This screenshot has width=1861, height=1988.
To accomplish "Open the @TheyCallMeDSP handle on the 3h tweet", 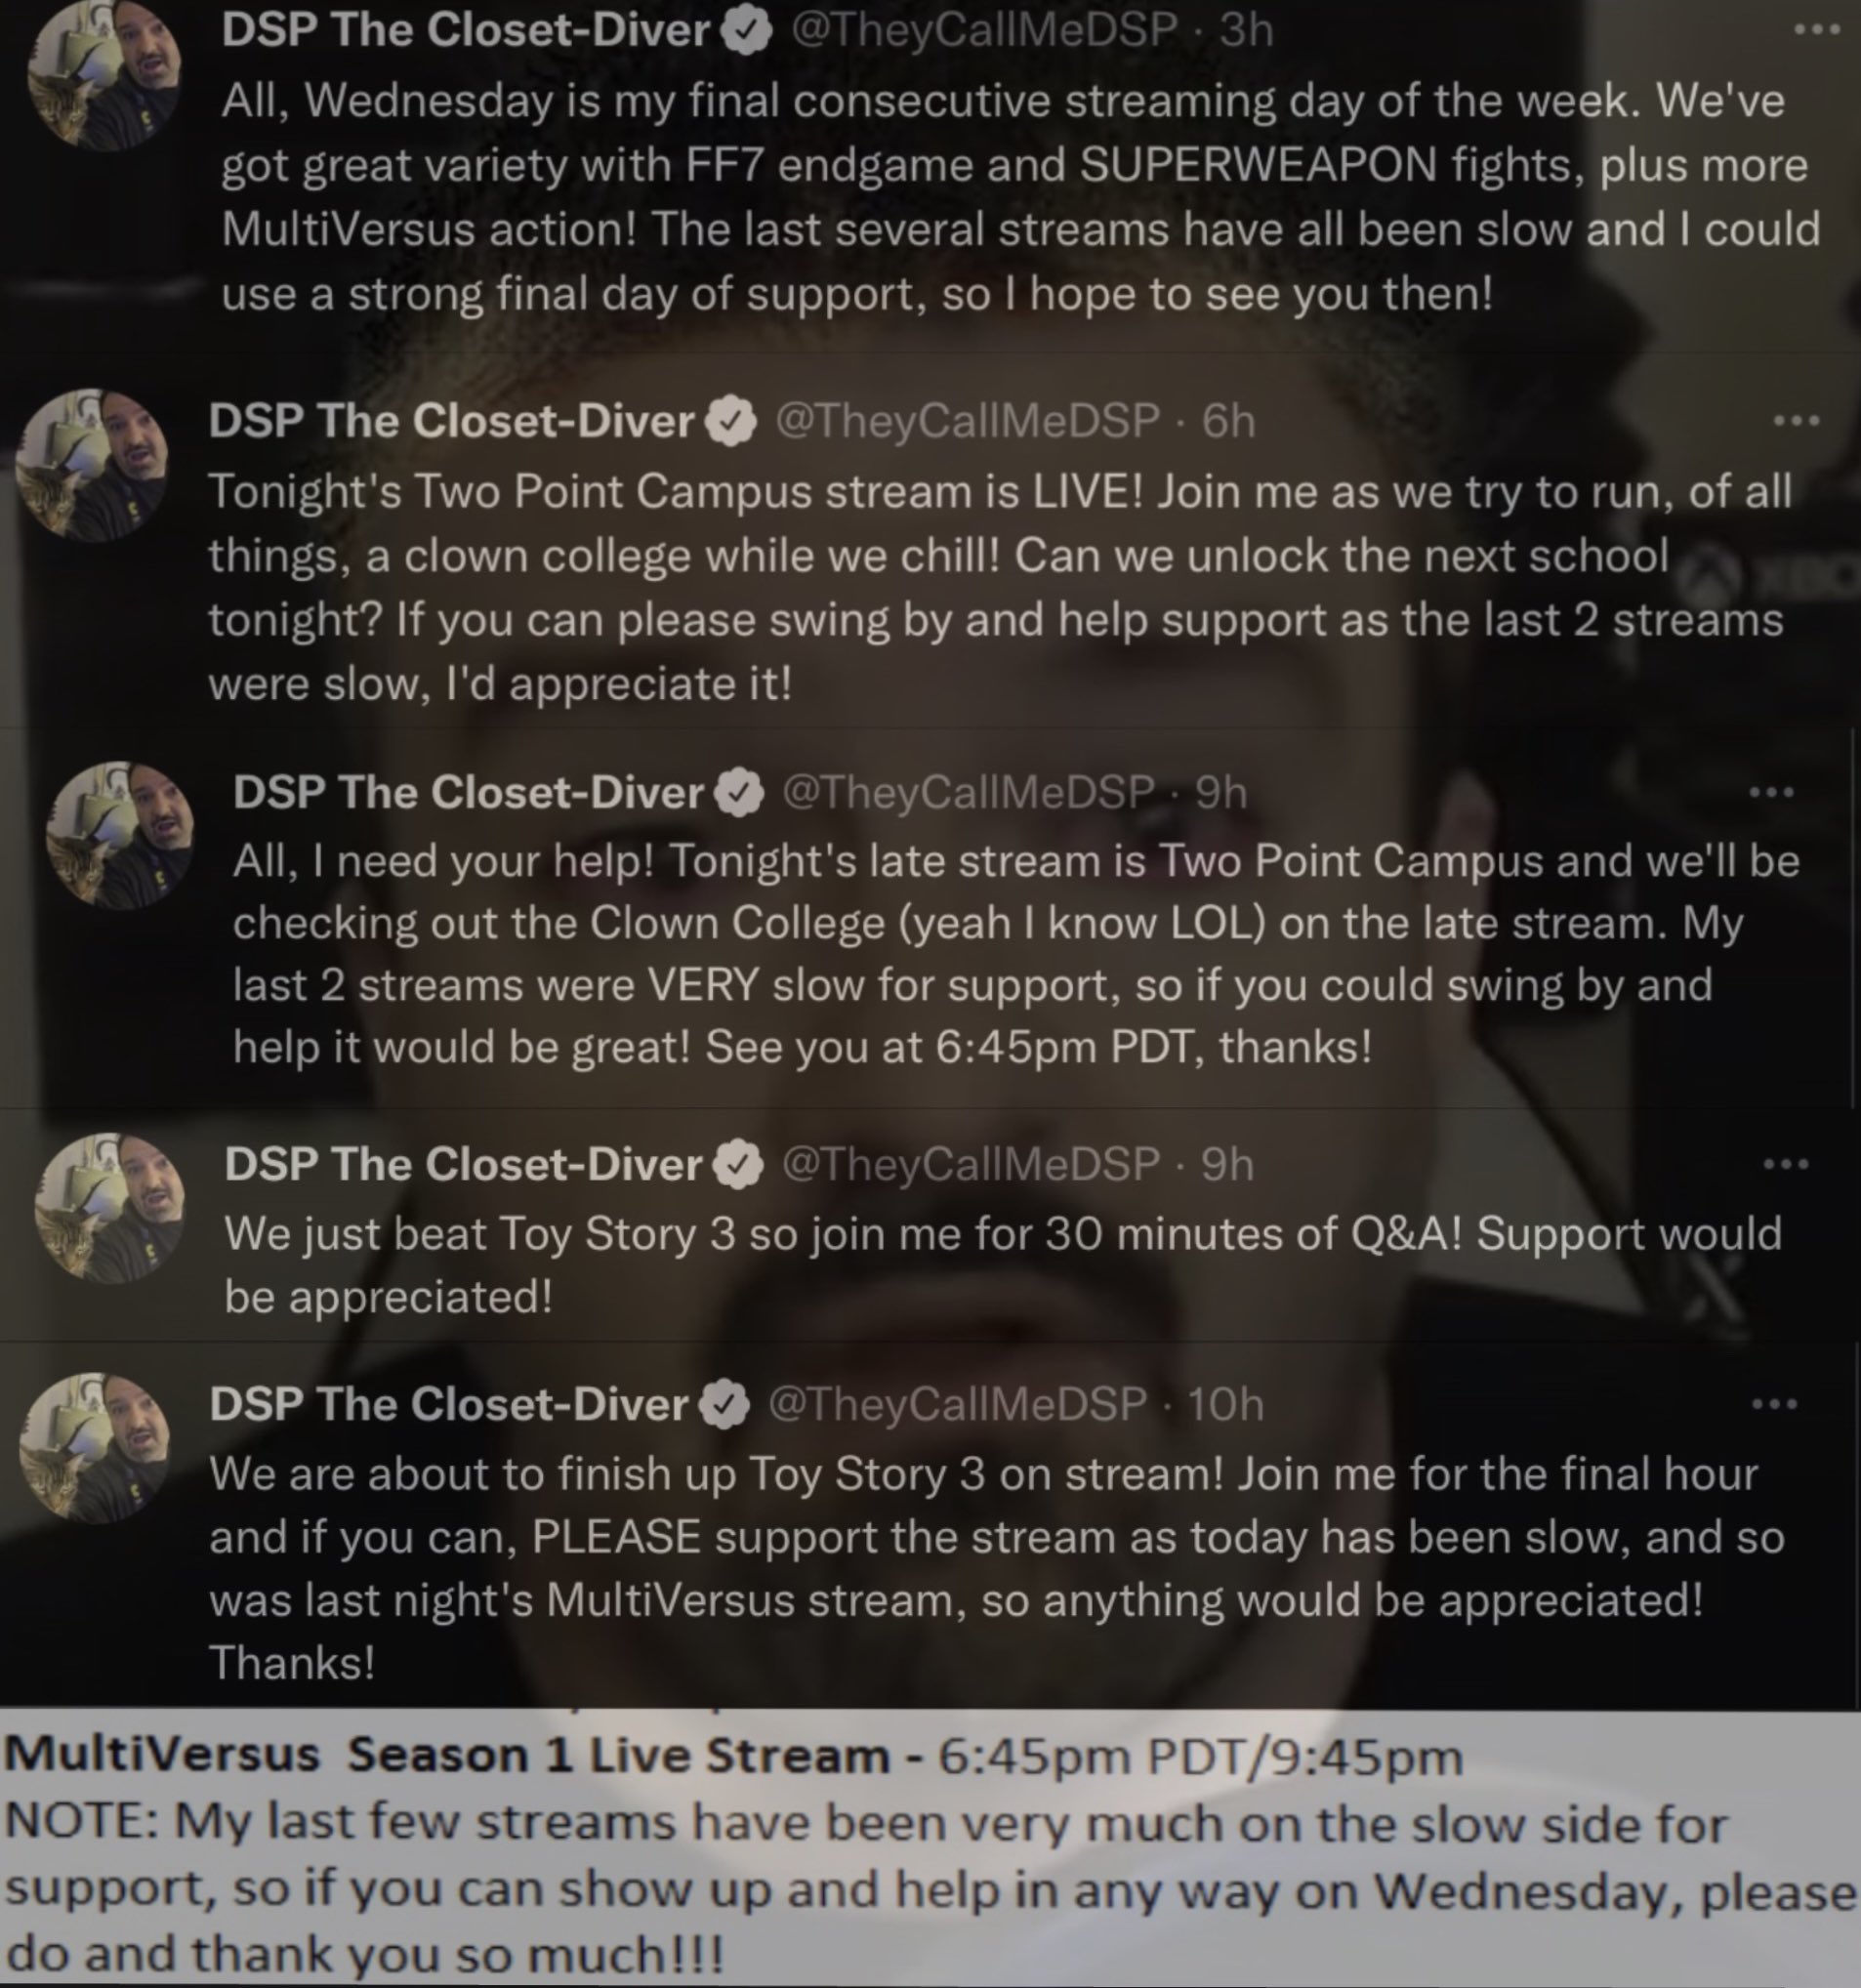I will [x=985, y=30].
